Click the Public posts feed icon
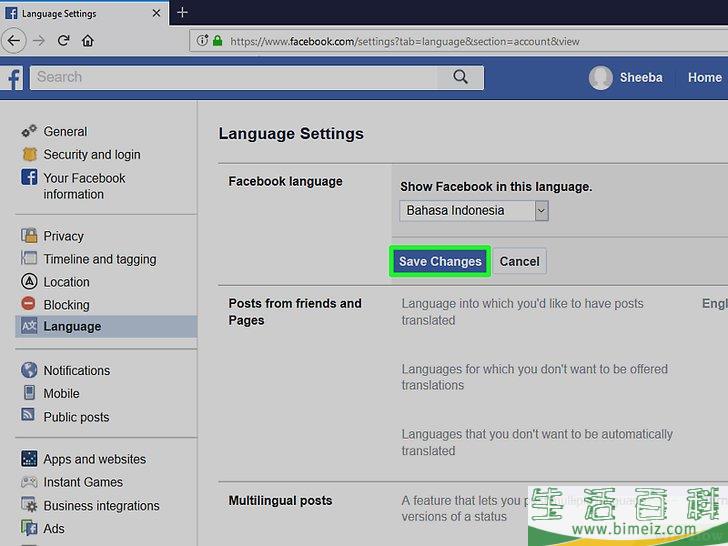 tap(28, 414)
